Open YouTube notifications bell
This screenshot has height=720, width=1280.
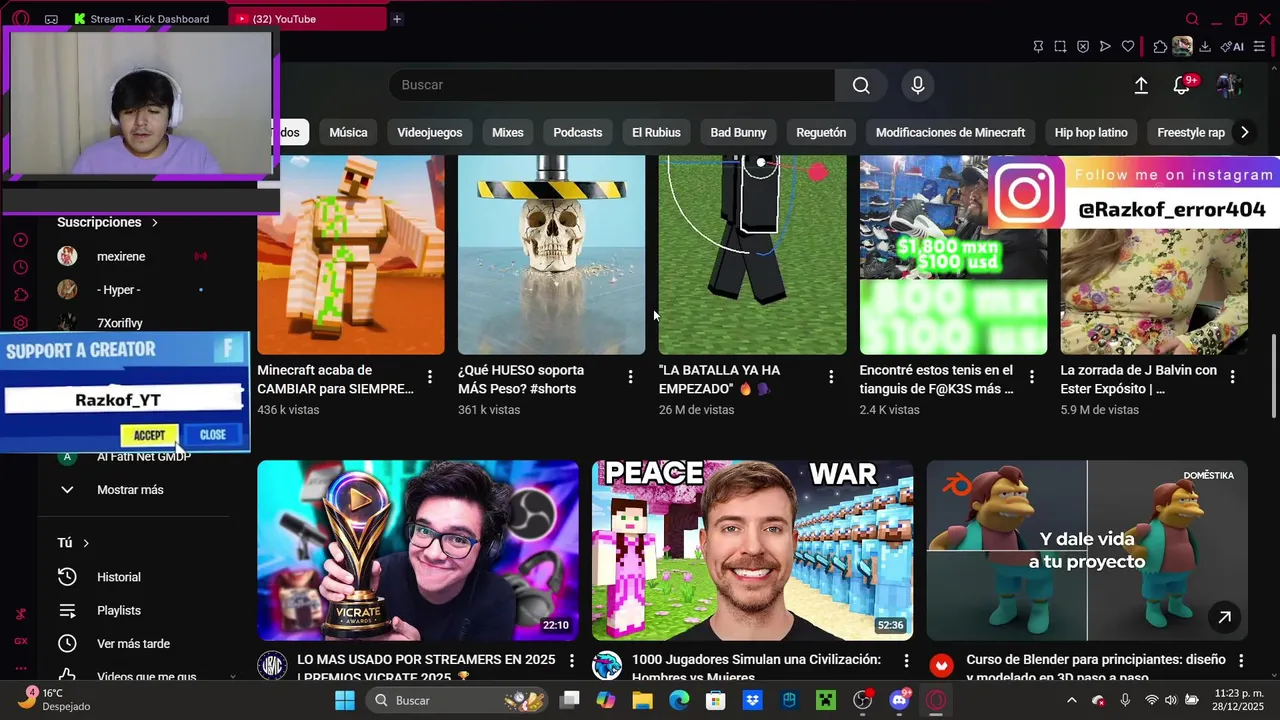point(1182,86)
